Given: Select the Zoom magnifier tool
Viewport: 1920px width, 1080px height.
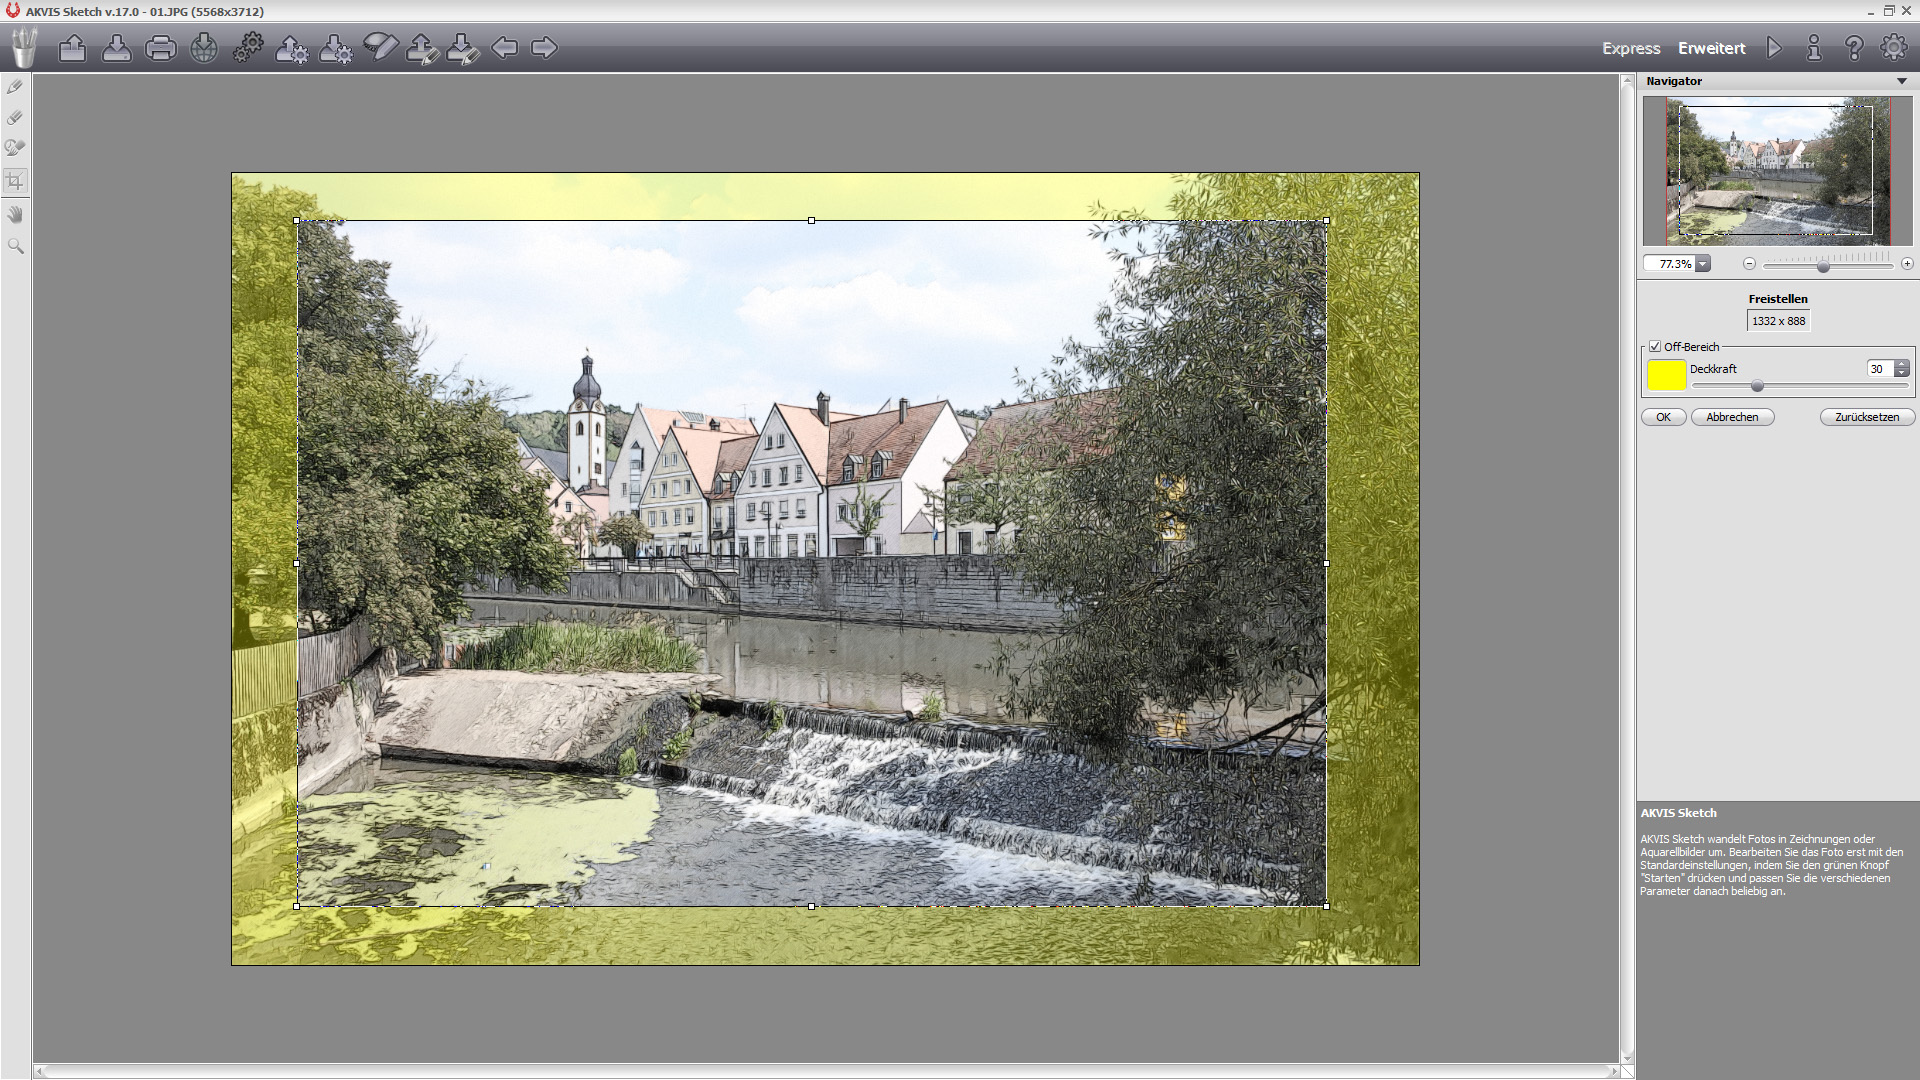Looking at the screenshot, I should (15, 246).
